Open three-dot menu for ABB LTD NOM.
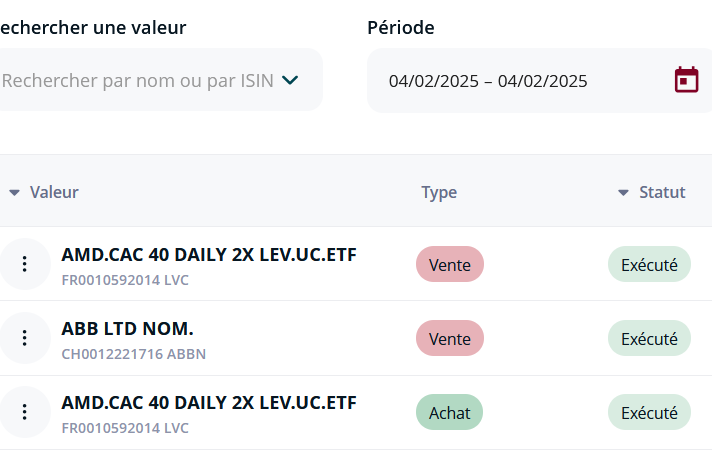Screen dimensions: 712x466 coord(25,338)
